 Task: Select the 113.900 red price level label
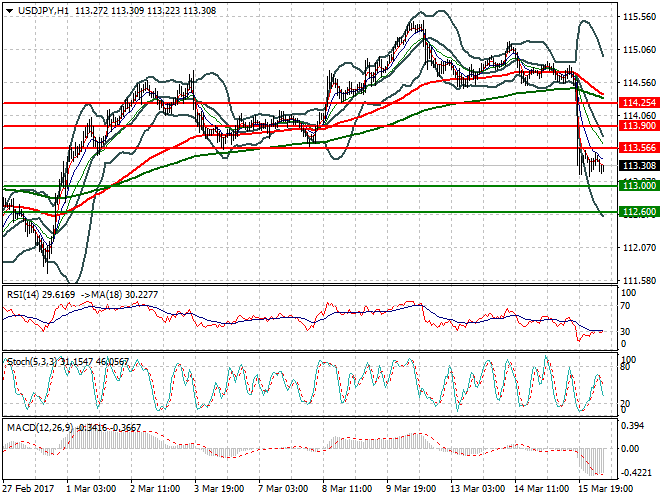(x=639, y=126)
